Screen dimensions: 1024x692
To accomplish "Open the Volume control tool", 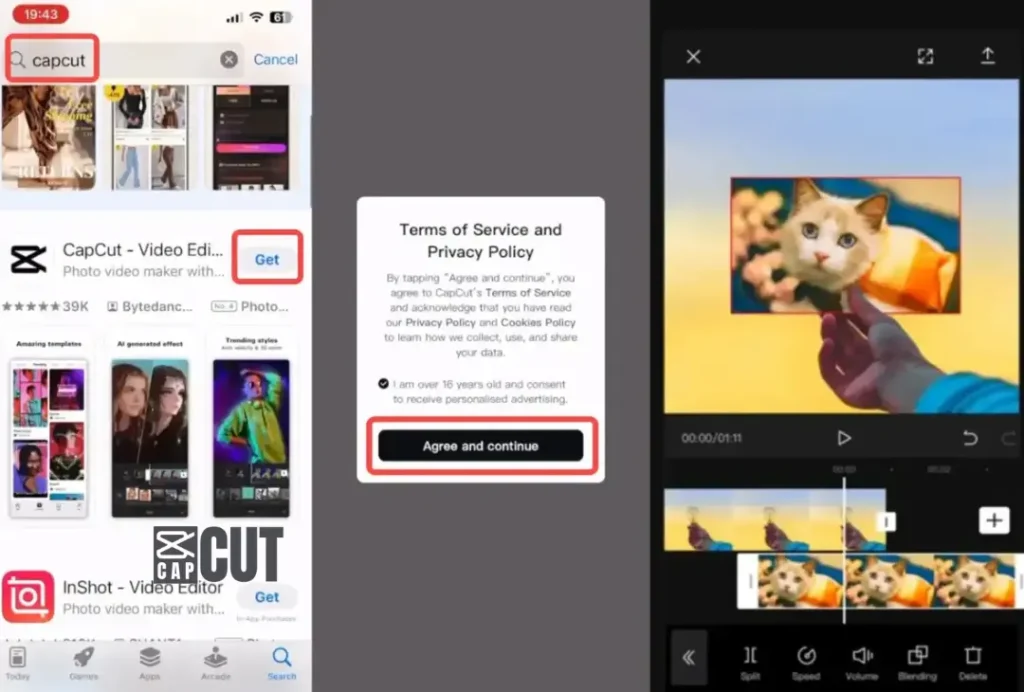I will [x=862, y=657].
